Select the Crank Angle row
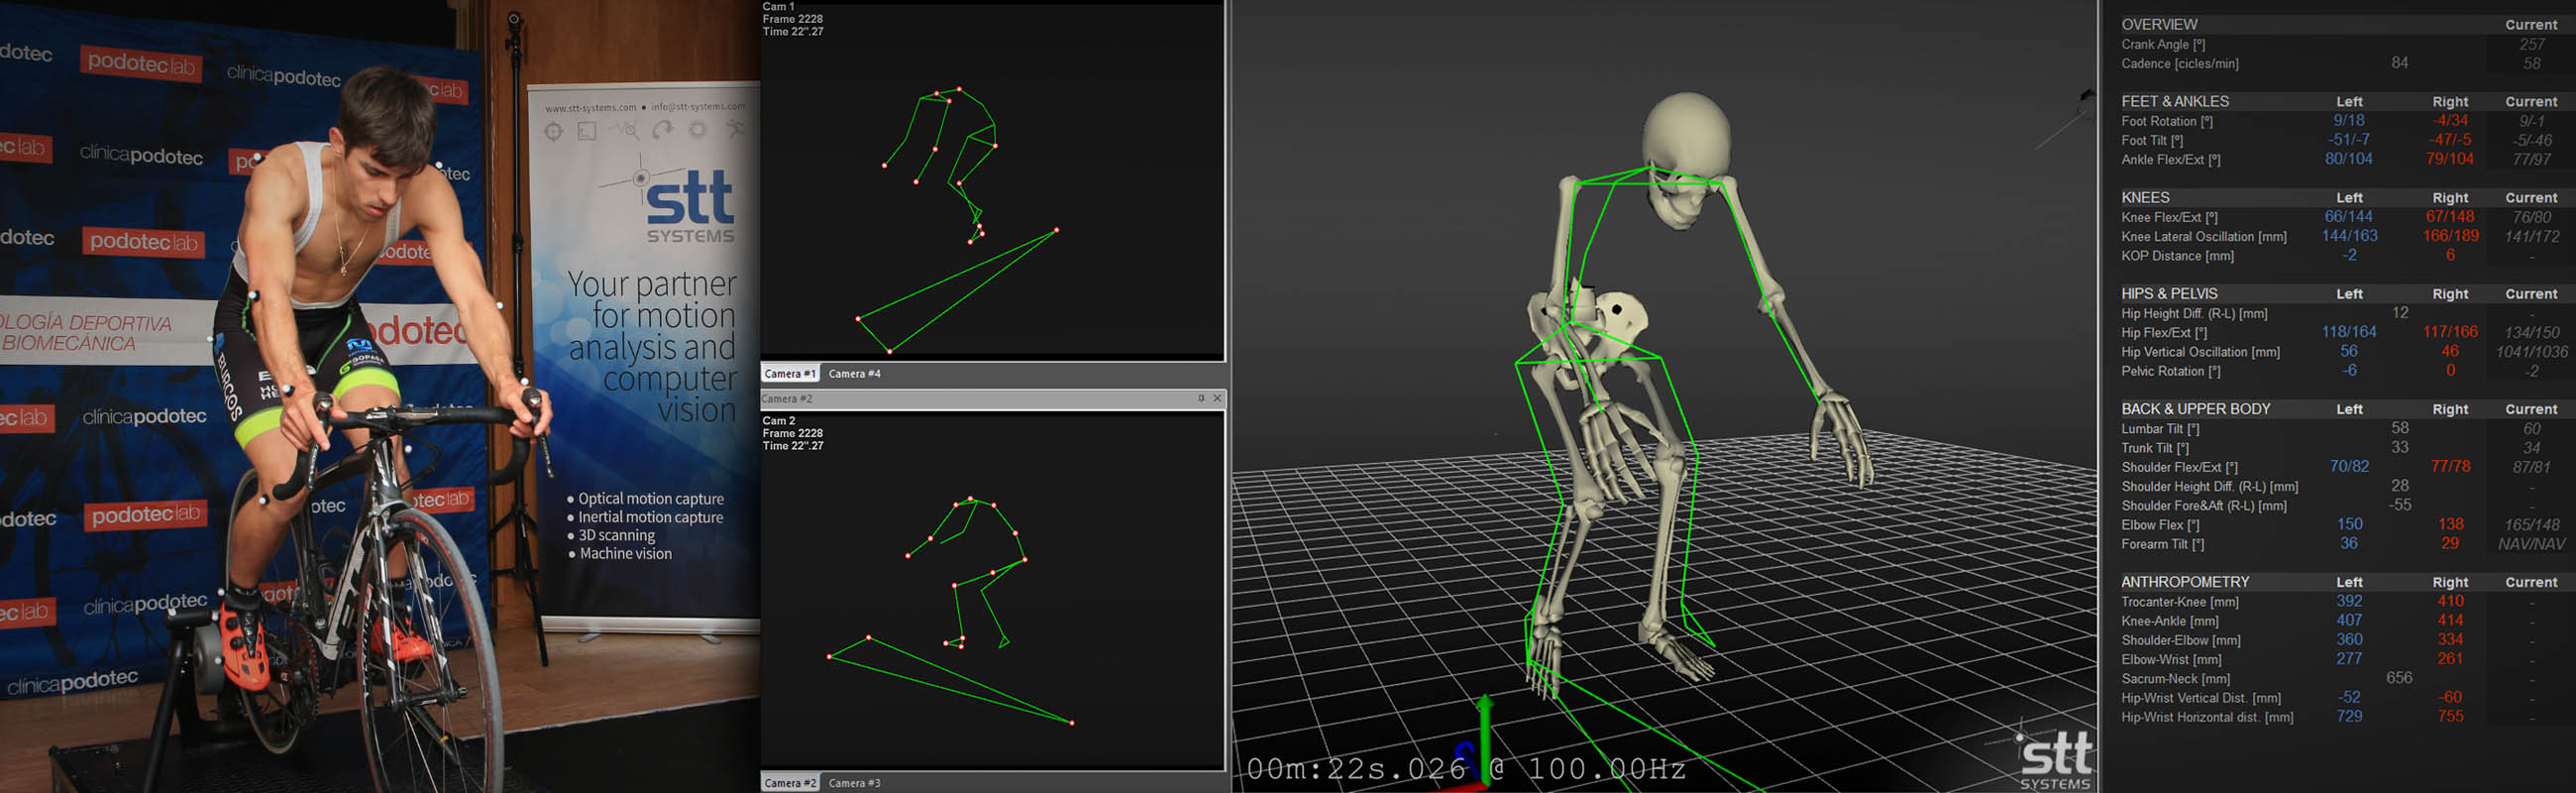The width and height of the screenshot is (2576, 793). (x=2162, y=45)
